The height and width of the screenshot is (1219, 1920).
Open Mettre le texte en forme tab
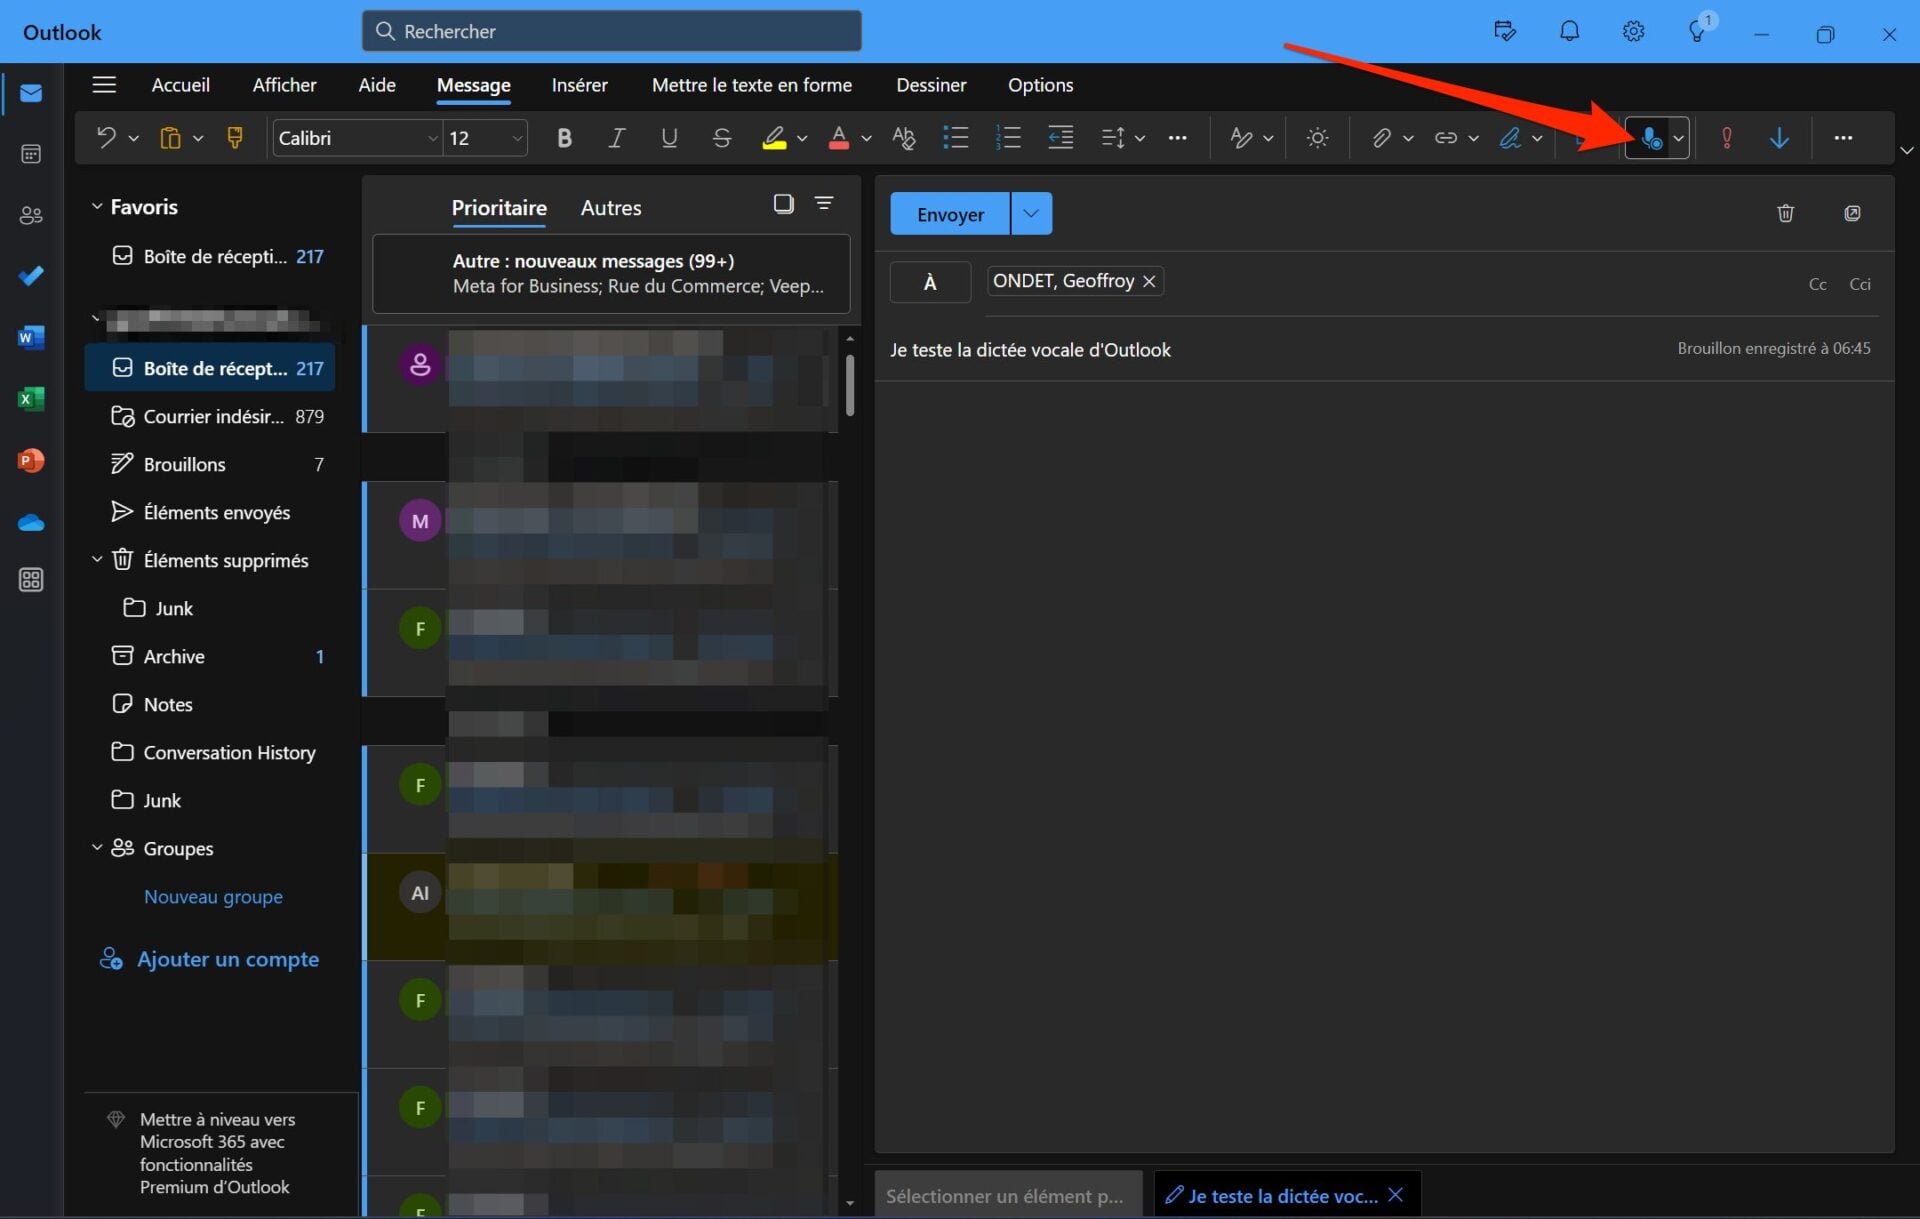(752, 85)
